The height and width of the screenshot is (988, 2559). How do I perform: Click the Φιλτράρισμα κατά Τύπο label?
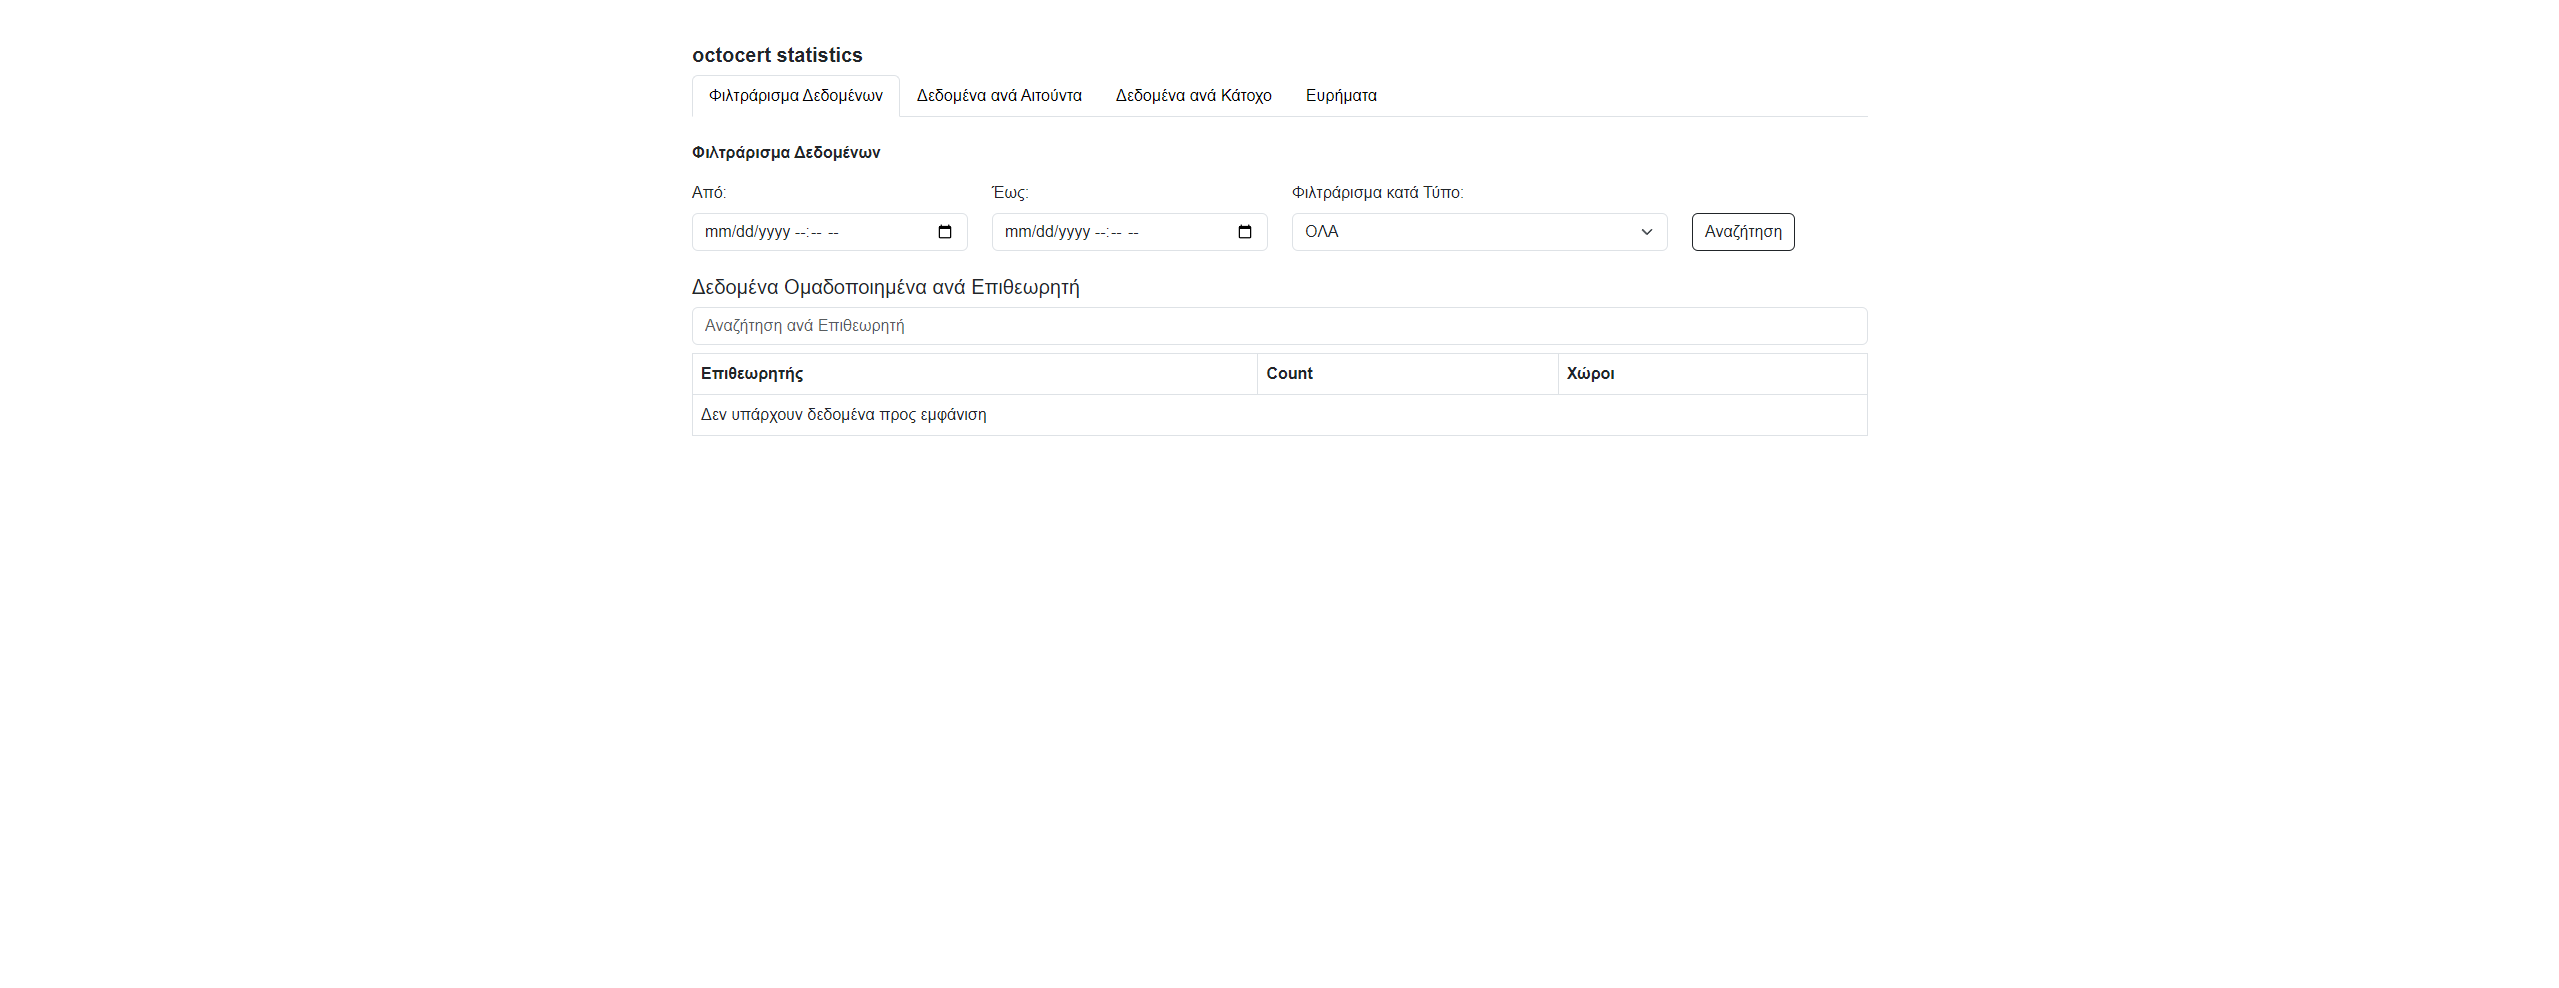coord(1377,193)
